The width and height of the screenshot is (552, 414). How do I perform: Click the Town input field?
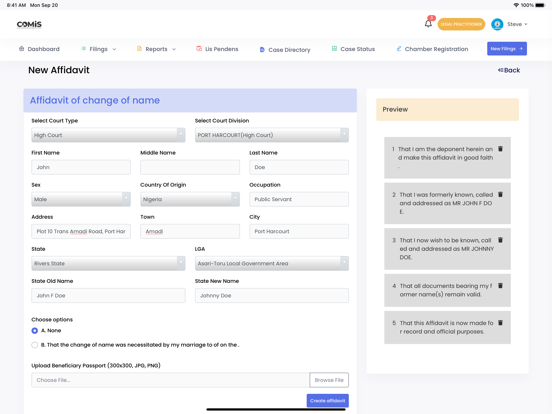tap(190, 231)
